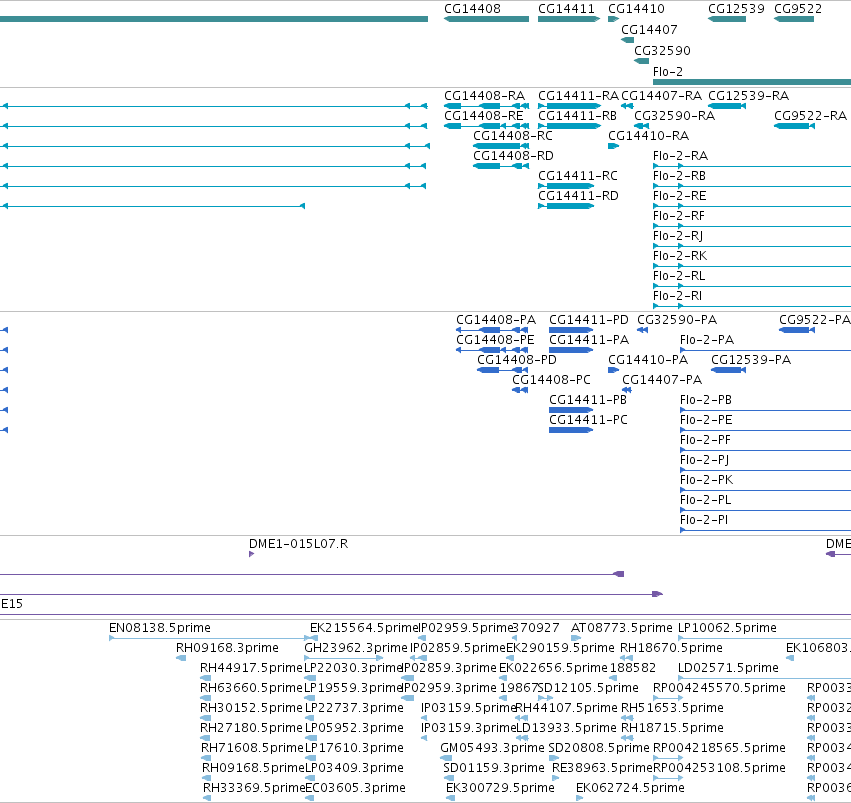Select the CG12539-RA transcript
The height and width of the screenshot is (803, 851).
pyautogui.click(x=748, y=95)
